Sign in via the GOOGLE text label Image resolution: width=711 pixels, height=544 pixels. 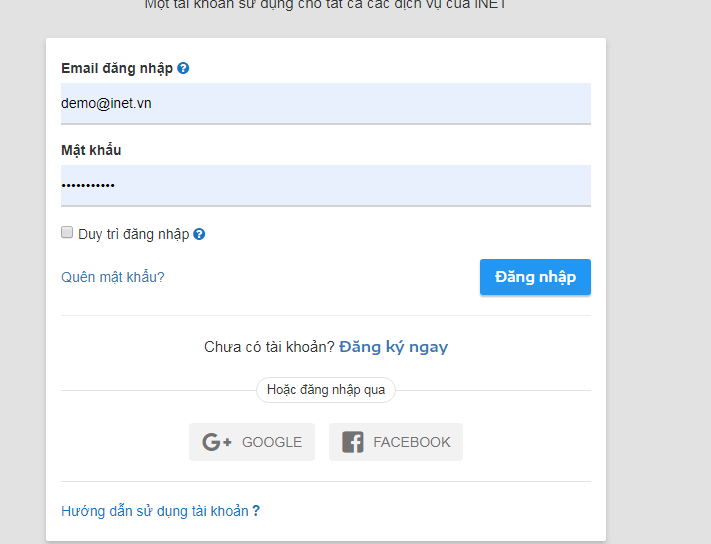click(272, 442)
